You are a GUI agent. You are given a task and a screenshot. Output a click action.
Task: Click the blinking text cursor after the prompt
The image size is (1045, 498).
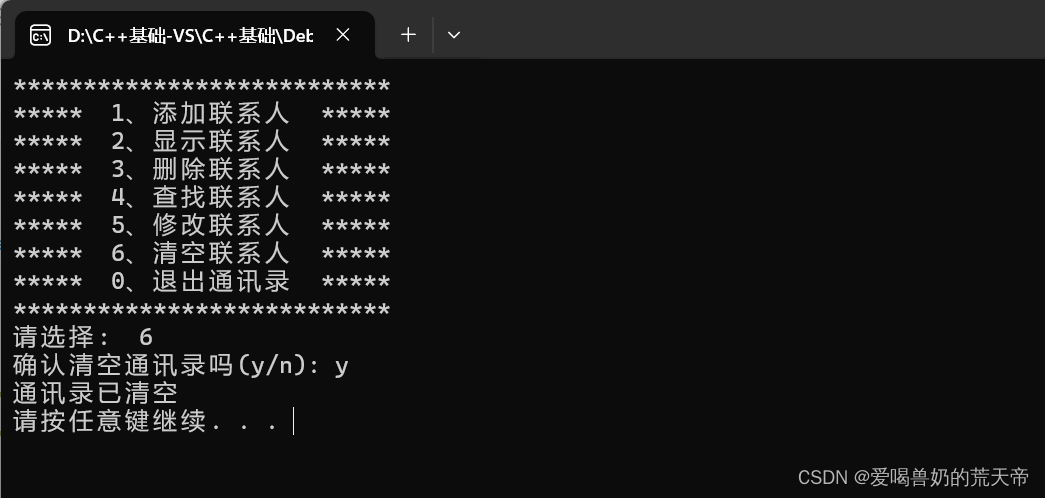click(294, 421)
